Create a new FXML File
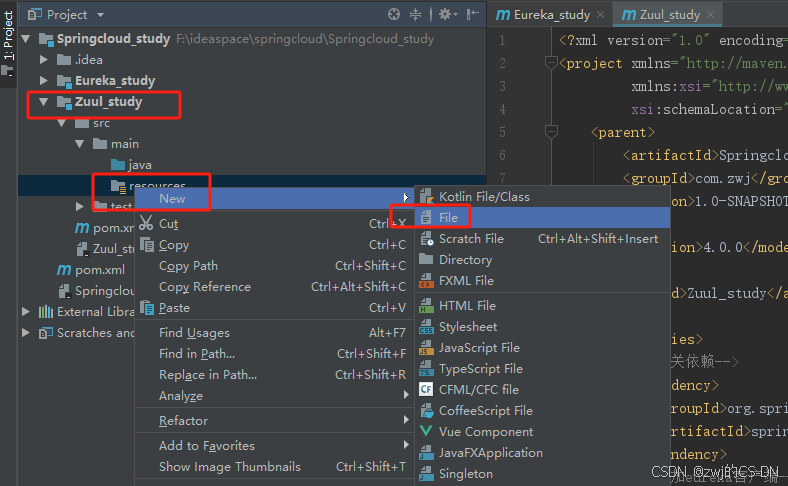This screenshot has width=788, height=486. click(543, 281)
